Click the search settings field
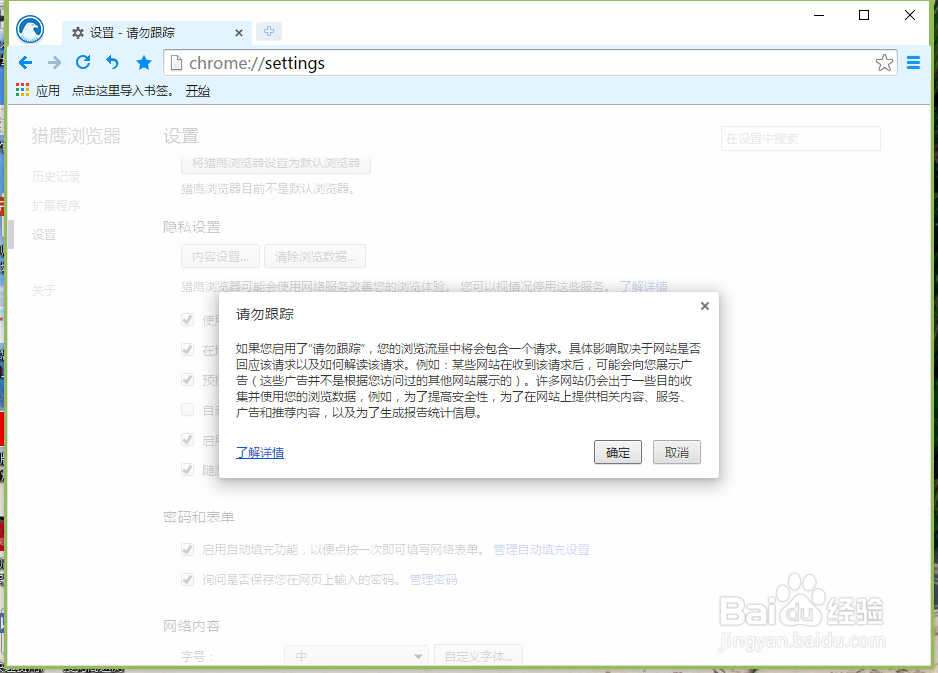 (x=800, y=138)
